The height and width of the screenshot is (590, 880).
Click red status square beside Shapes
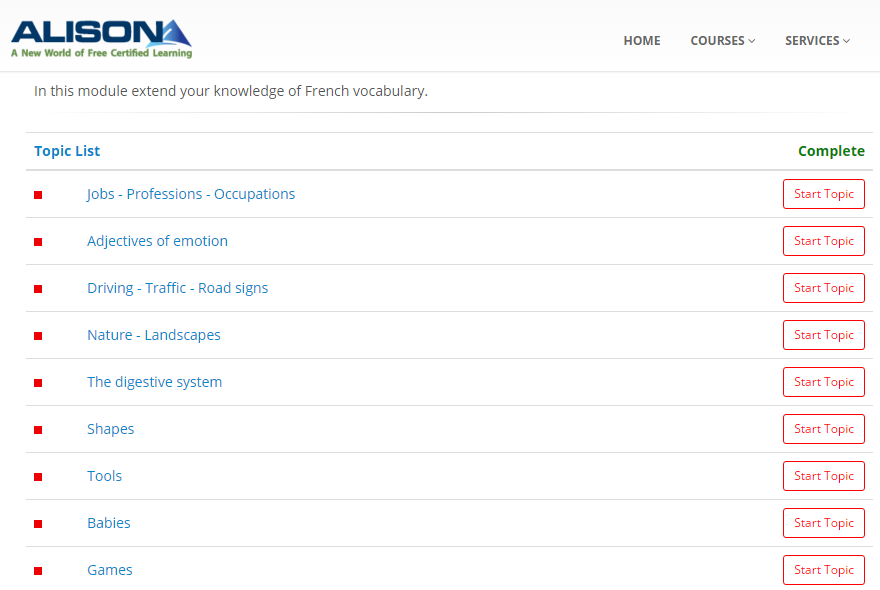(38, 430)
